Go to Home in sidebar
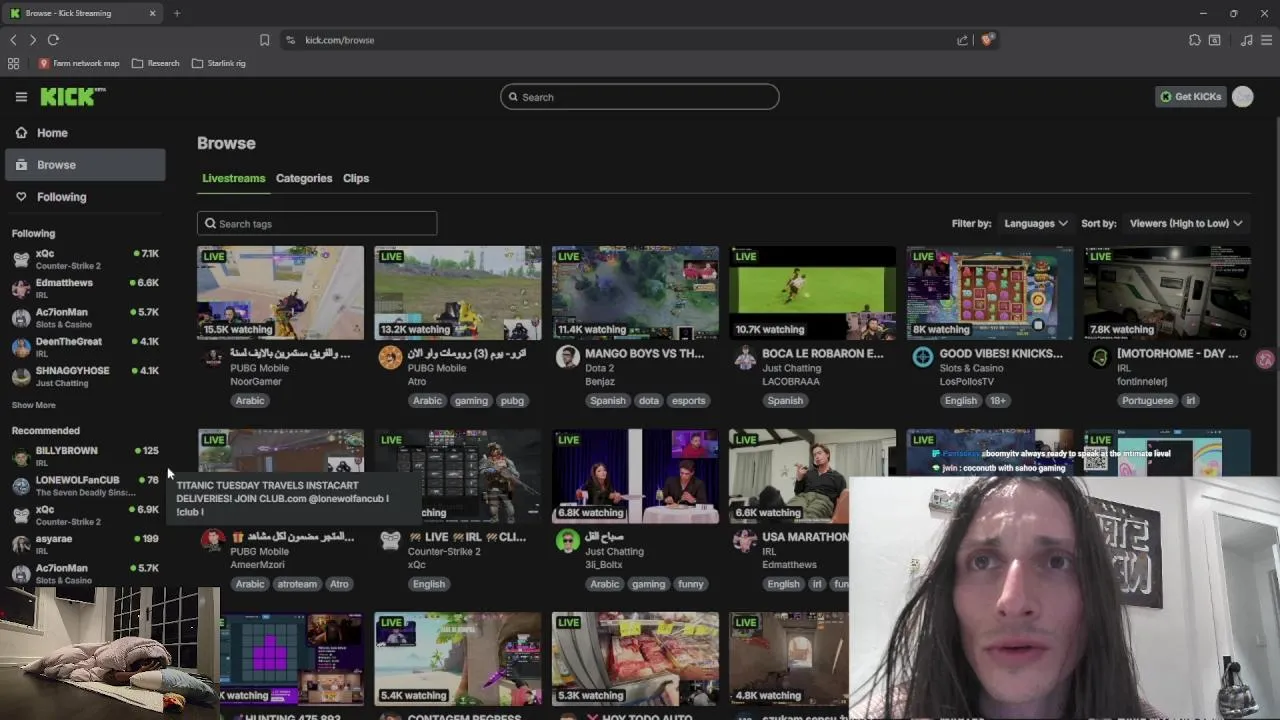This screenshot has height=720, width=1280. pos(85,133)
